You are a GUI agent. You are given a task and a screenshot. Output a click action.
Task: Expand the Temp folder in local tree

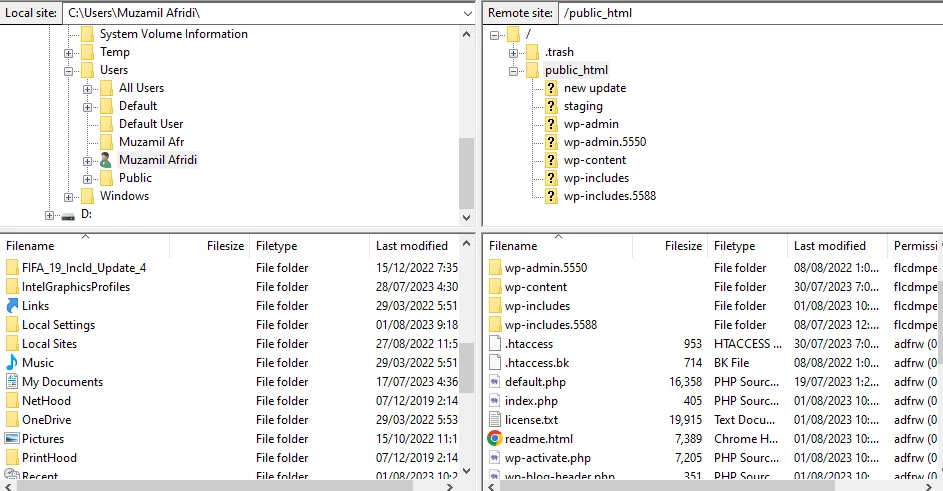tap(69, 53)
